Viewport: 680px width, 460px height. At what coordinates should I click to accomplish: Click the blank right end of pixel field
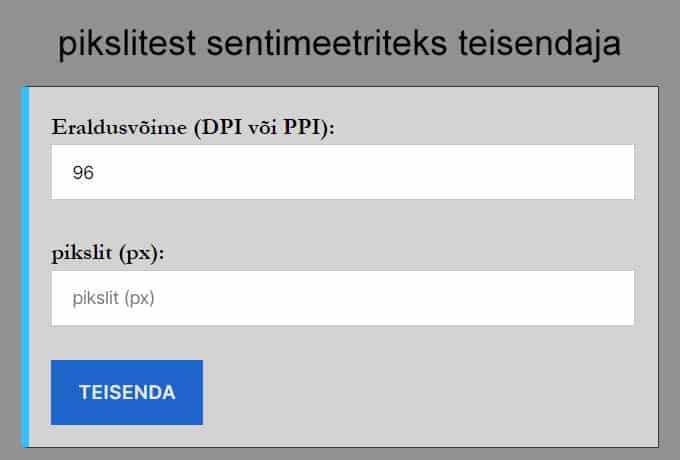click(580, 298)
